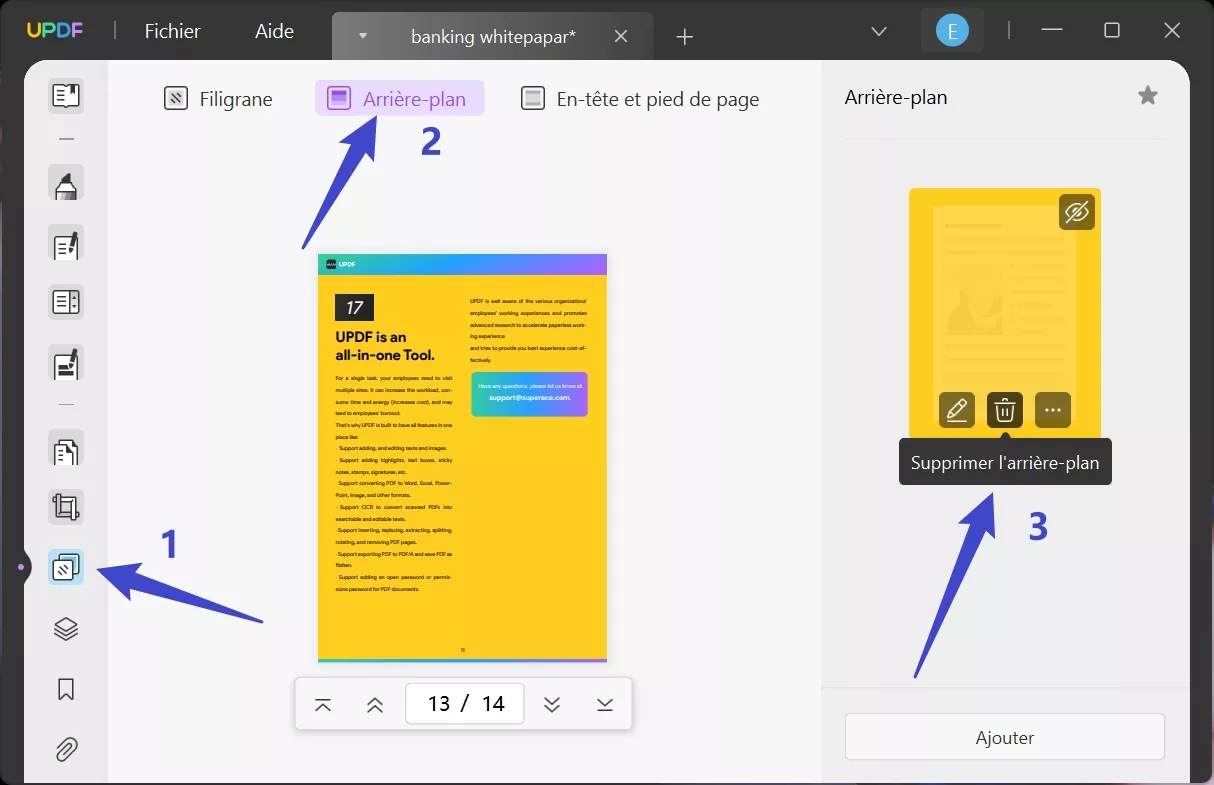Open the Prepare Form tool
1214x785 pixels.
coord(66,302)
